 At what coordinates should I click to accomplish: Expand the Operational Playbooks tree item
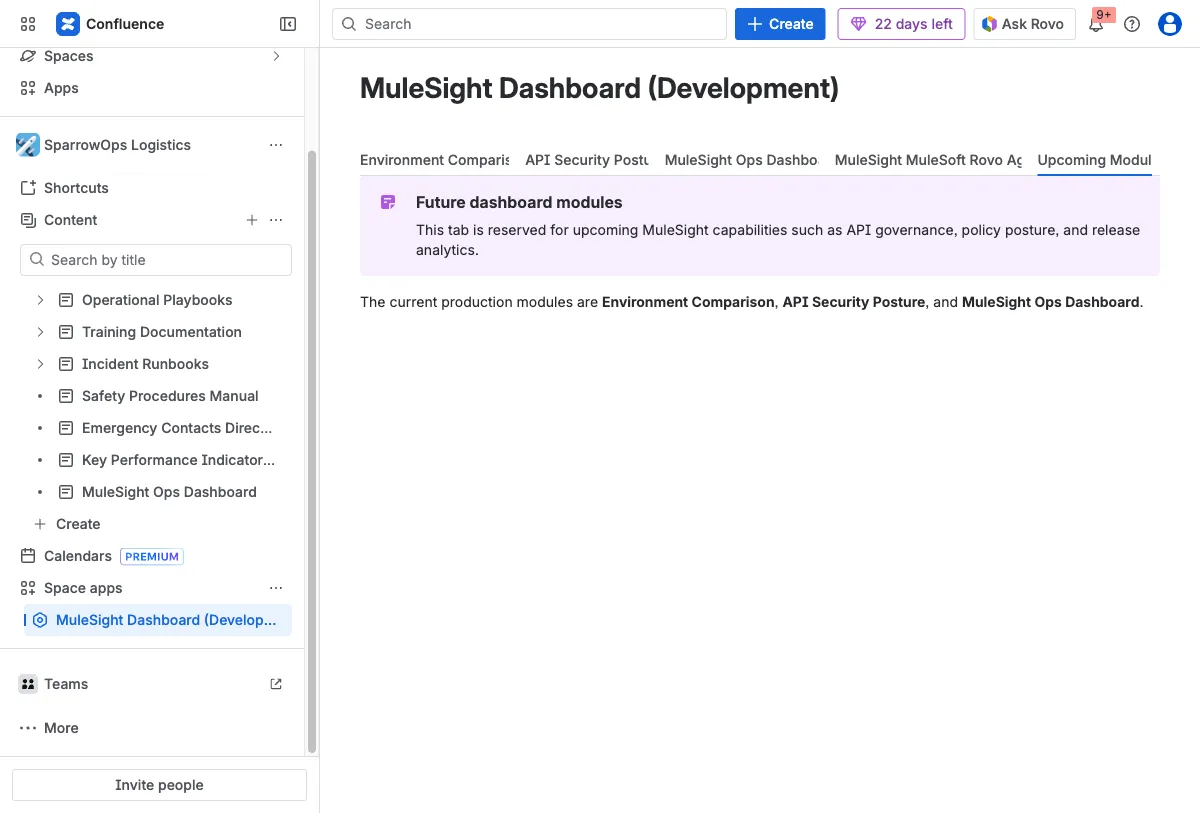click(x=40, y=300)
